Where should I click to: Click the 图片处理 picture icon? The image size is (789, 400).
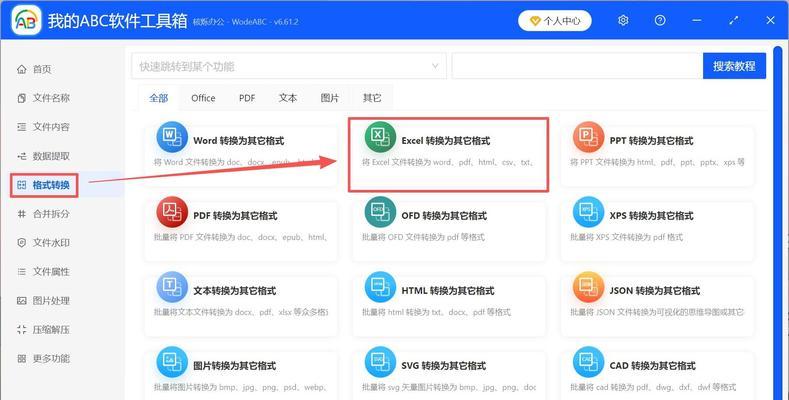pos(22,301)
